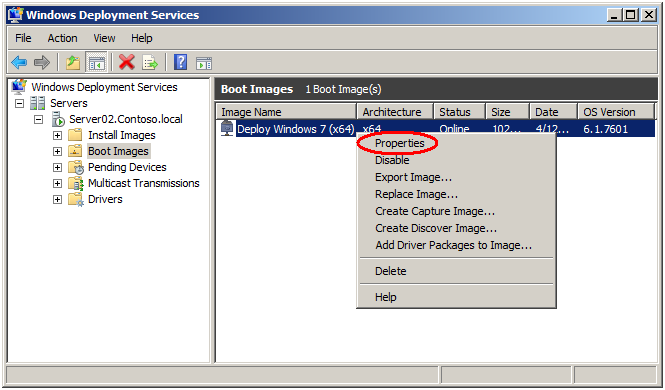The width and height of the screenshot is (665, 390).
Task: Collapse the Server02.Contoso.local node
Action: (39, 120)
